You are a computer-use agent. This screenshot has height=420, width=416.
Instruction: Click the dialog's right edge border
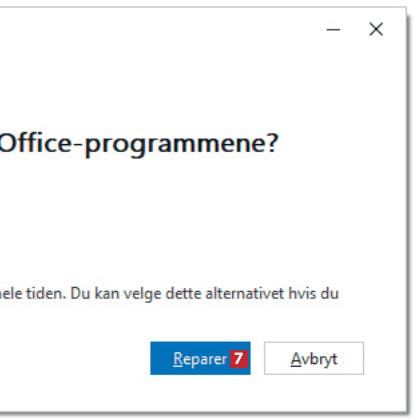click(407, 210)
